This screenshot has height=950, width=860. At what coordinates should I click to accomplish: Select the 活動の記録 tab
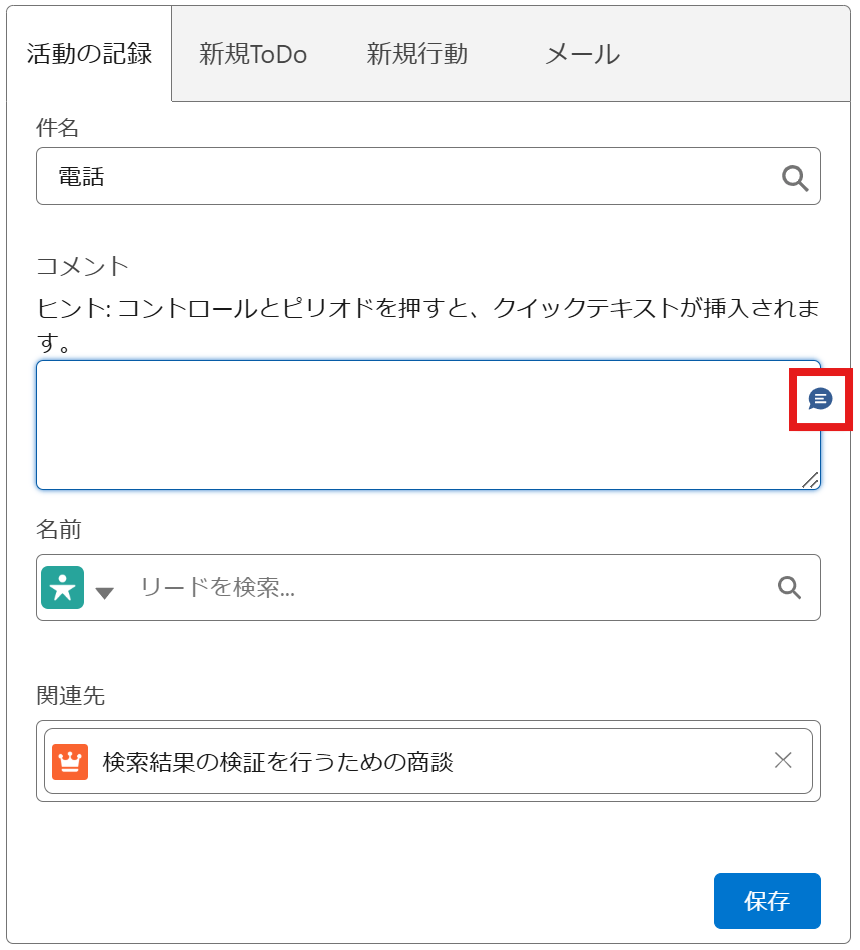point(89,54)
